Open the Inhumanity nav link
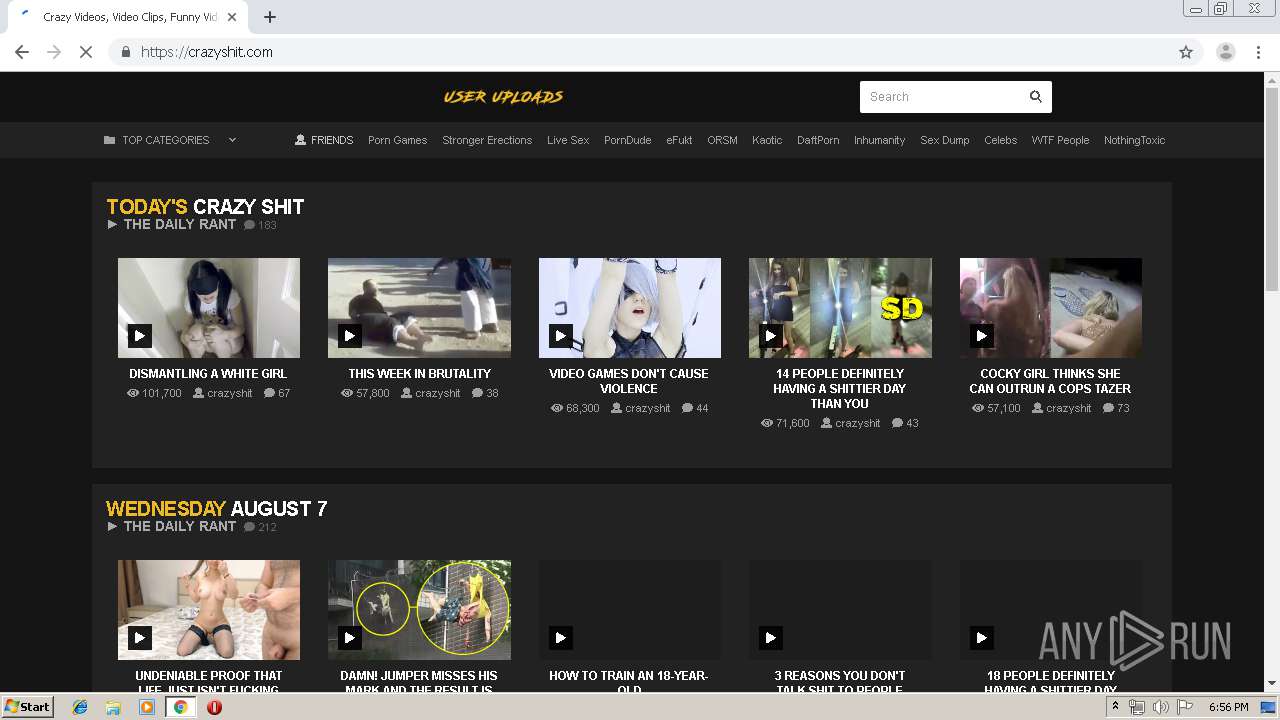 coord(879,140)
